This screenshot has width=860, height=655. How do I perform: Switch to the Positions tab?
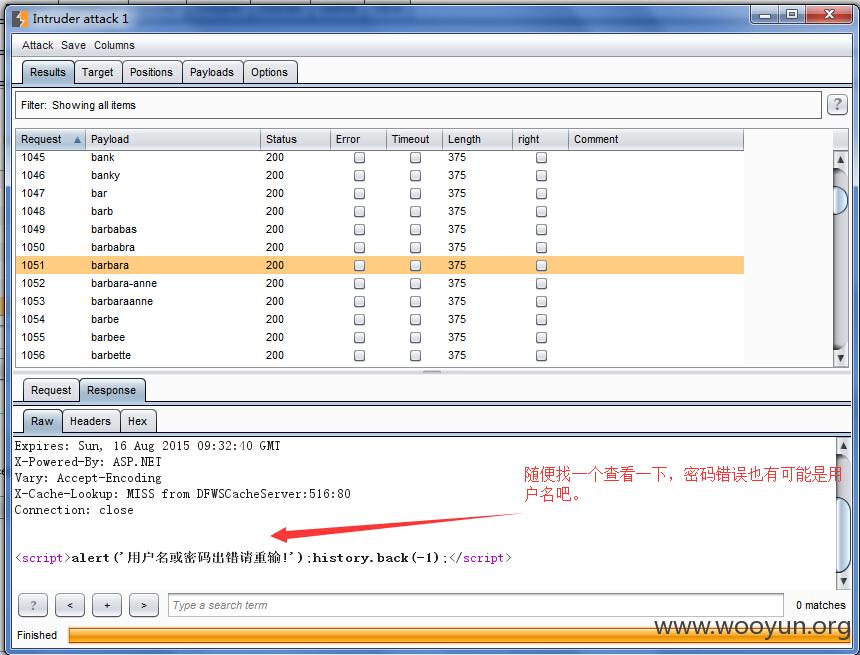coord(151,72)
